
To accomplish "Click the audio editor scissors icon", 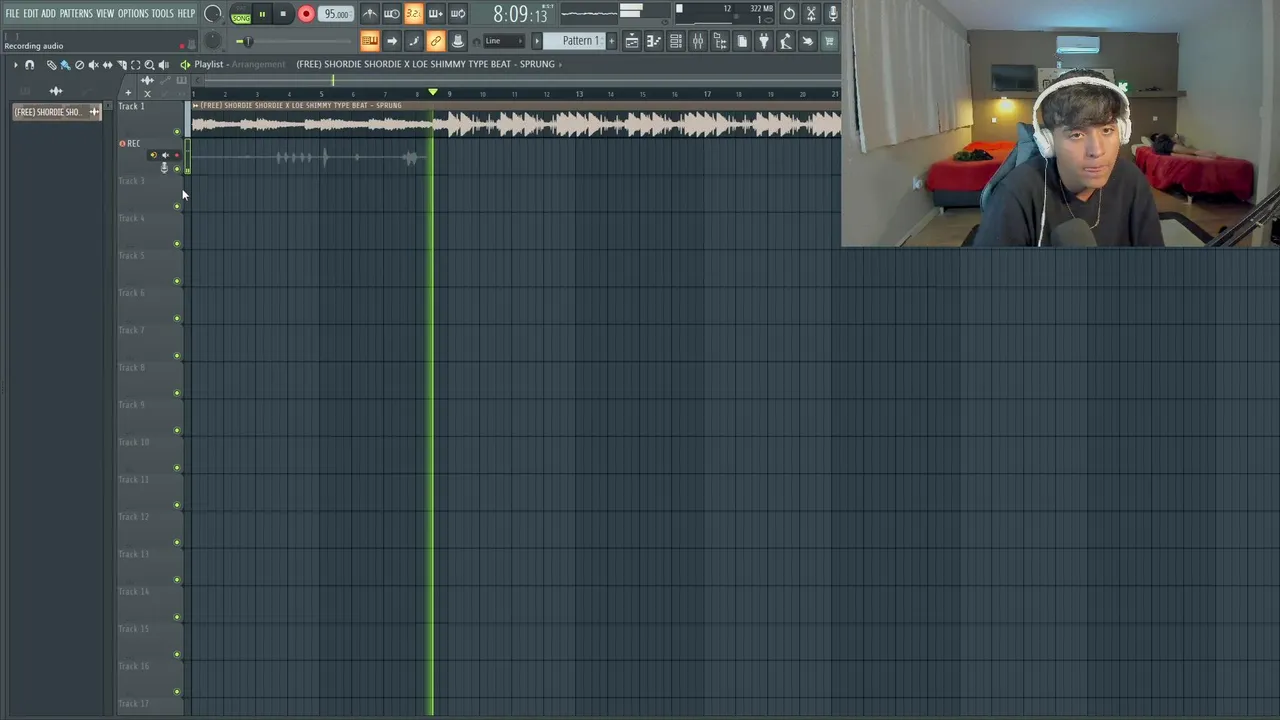I will 811,14.
